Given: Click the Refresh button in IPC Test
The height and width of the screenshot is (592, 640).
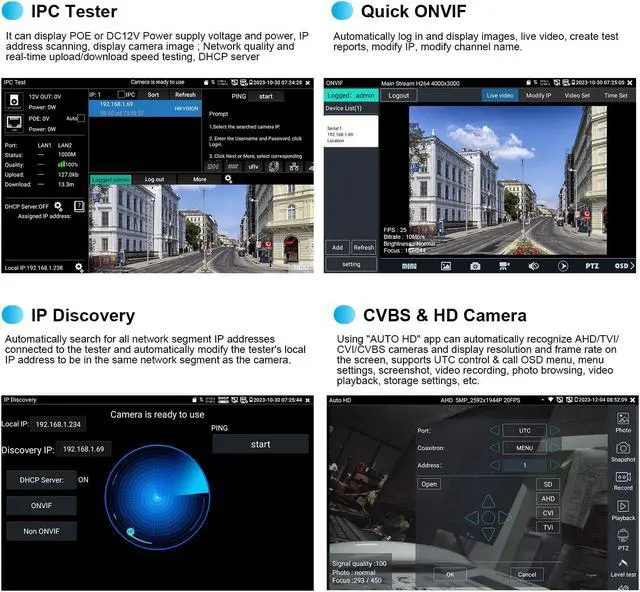Looking at the screenshot, I should coord(185,94).
